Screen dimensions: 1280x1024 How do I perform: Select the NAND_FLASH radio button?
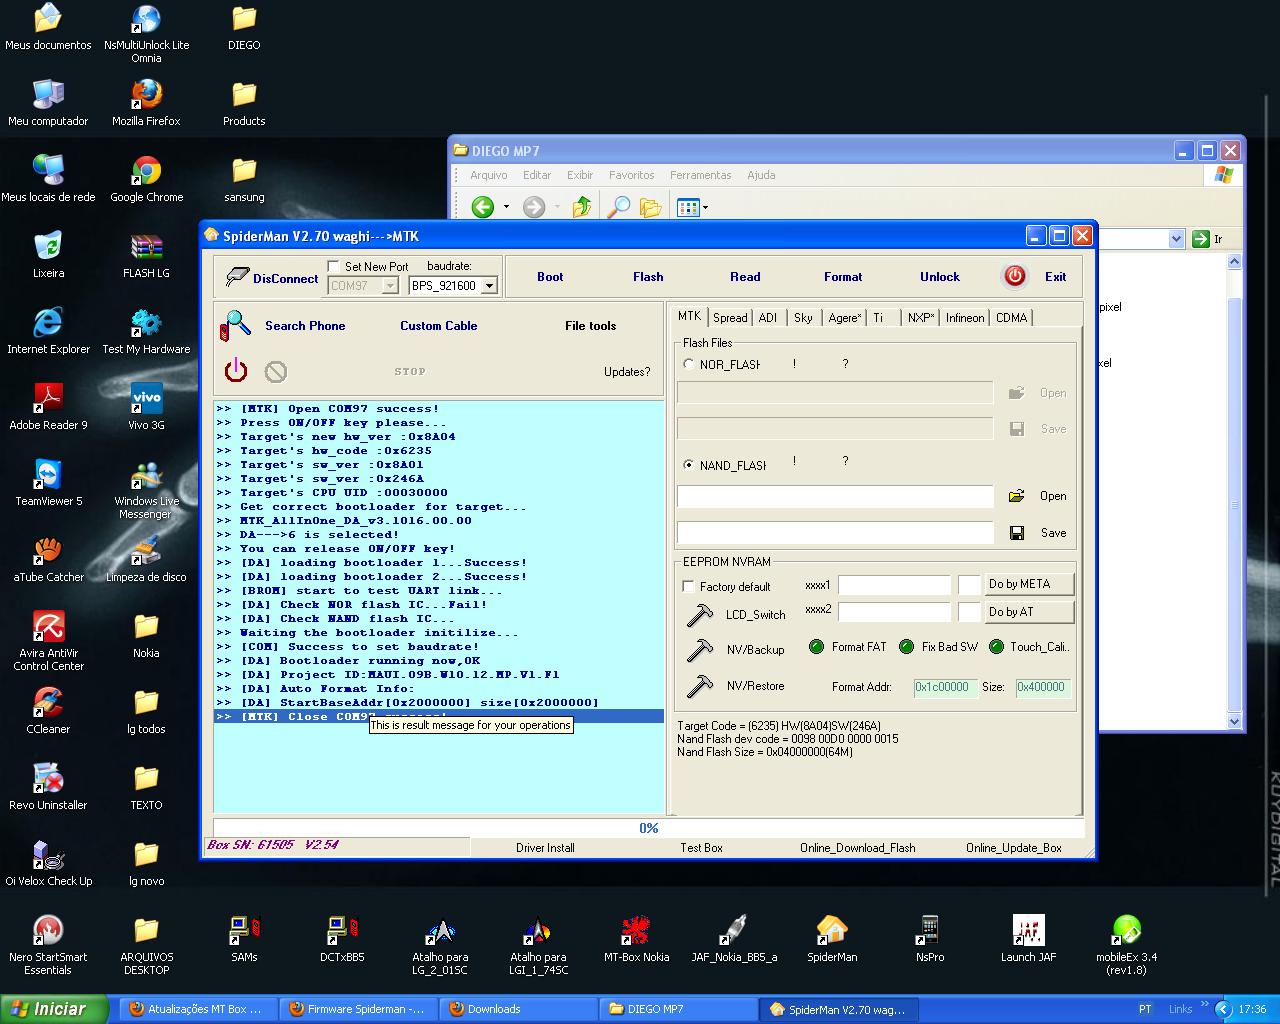coord(688,465)
